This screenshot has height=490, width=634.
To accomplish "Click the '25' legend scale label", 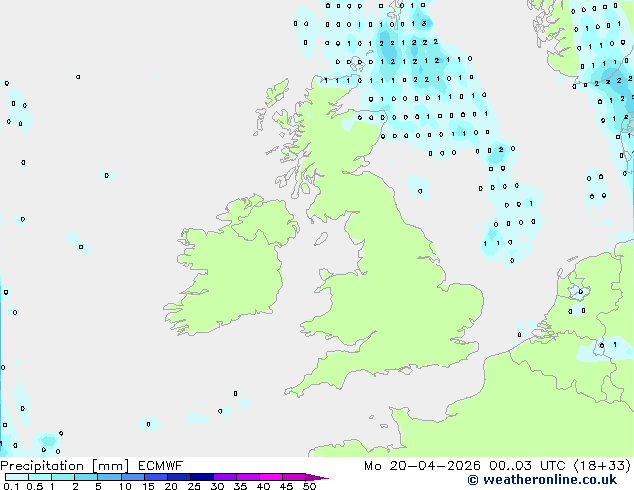I will click(194, 486).
